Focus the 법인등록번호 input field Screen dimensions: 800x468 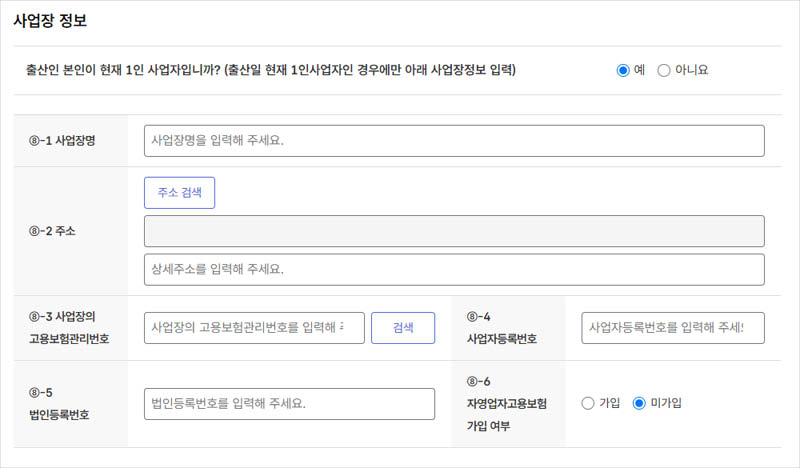point(289,404)
